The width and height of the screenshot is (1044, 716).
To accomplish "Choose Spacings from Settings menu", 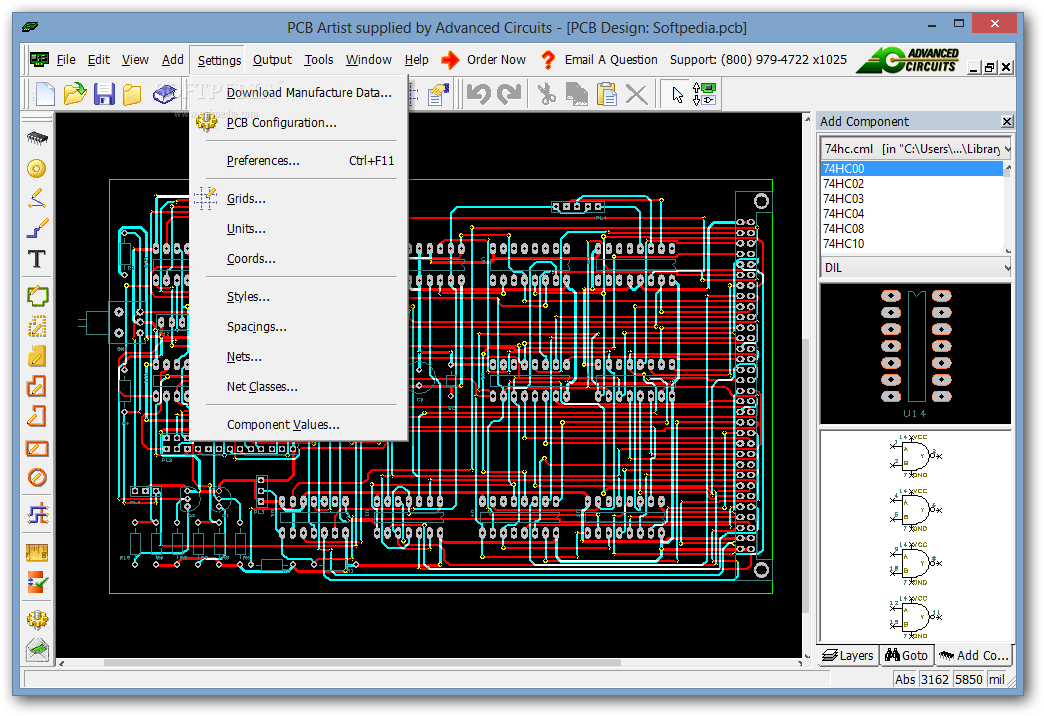I will 299,326.
